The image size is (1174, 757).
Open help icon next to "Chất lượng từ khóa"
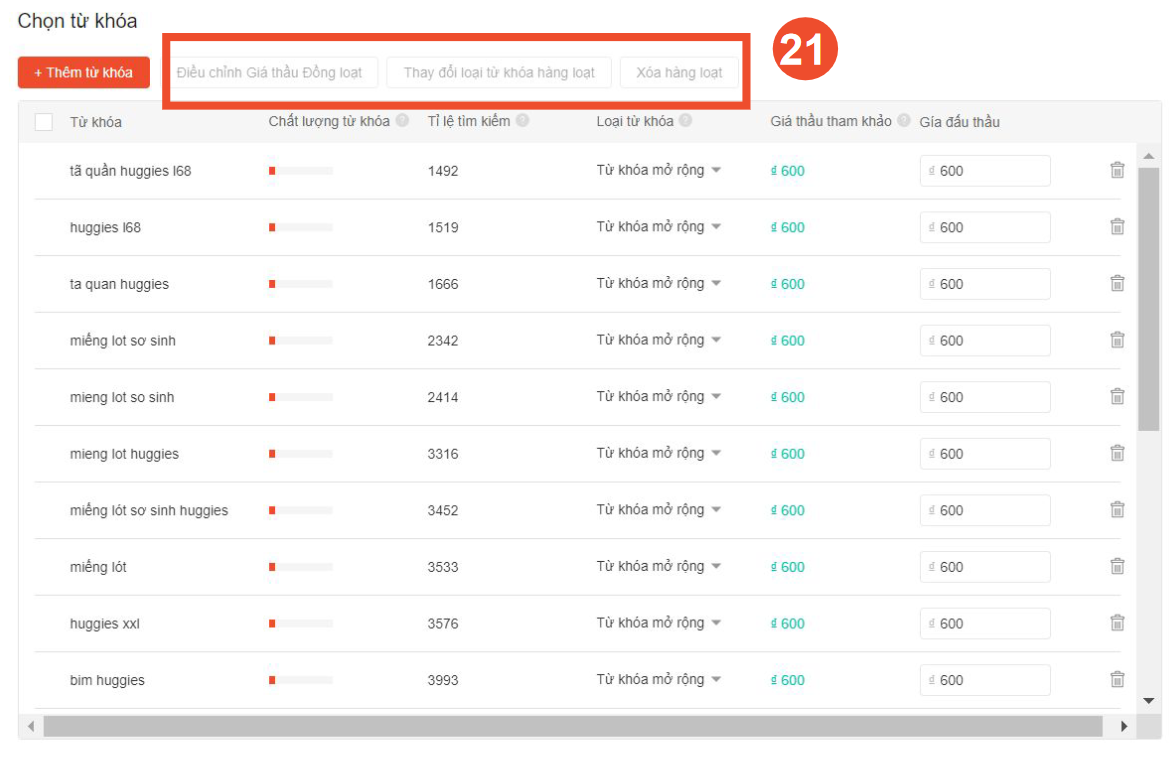click(x=403, y=120)
